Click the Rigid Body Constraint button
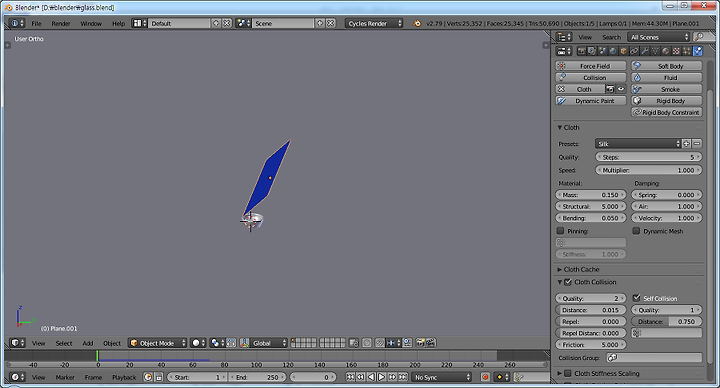This screenshot has height=388, width=720. click(667, 112)
